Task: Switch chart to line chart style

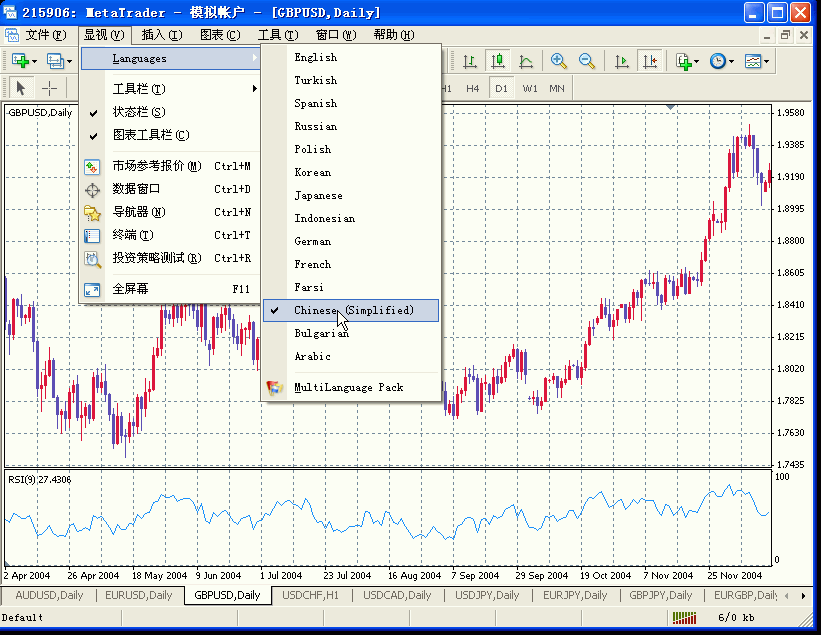Action: [526, 61]
